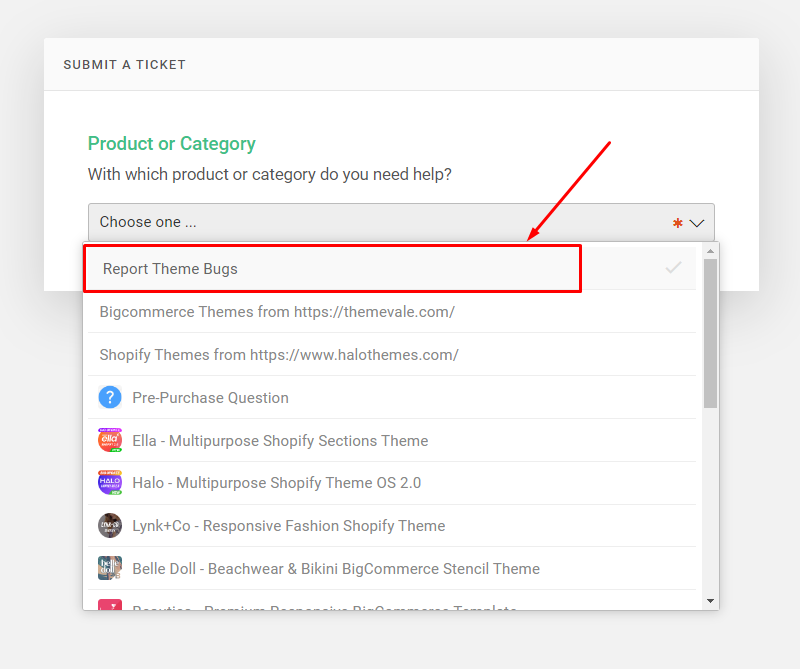Viewport: 800px width, 669px height.
Task: Click the dropdown list scrollbar thumb
Action: pyautogui.click(x=710, y=333)
